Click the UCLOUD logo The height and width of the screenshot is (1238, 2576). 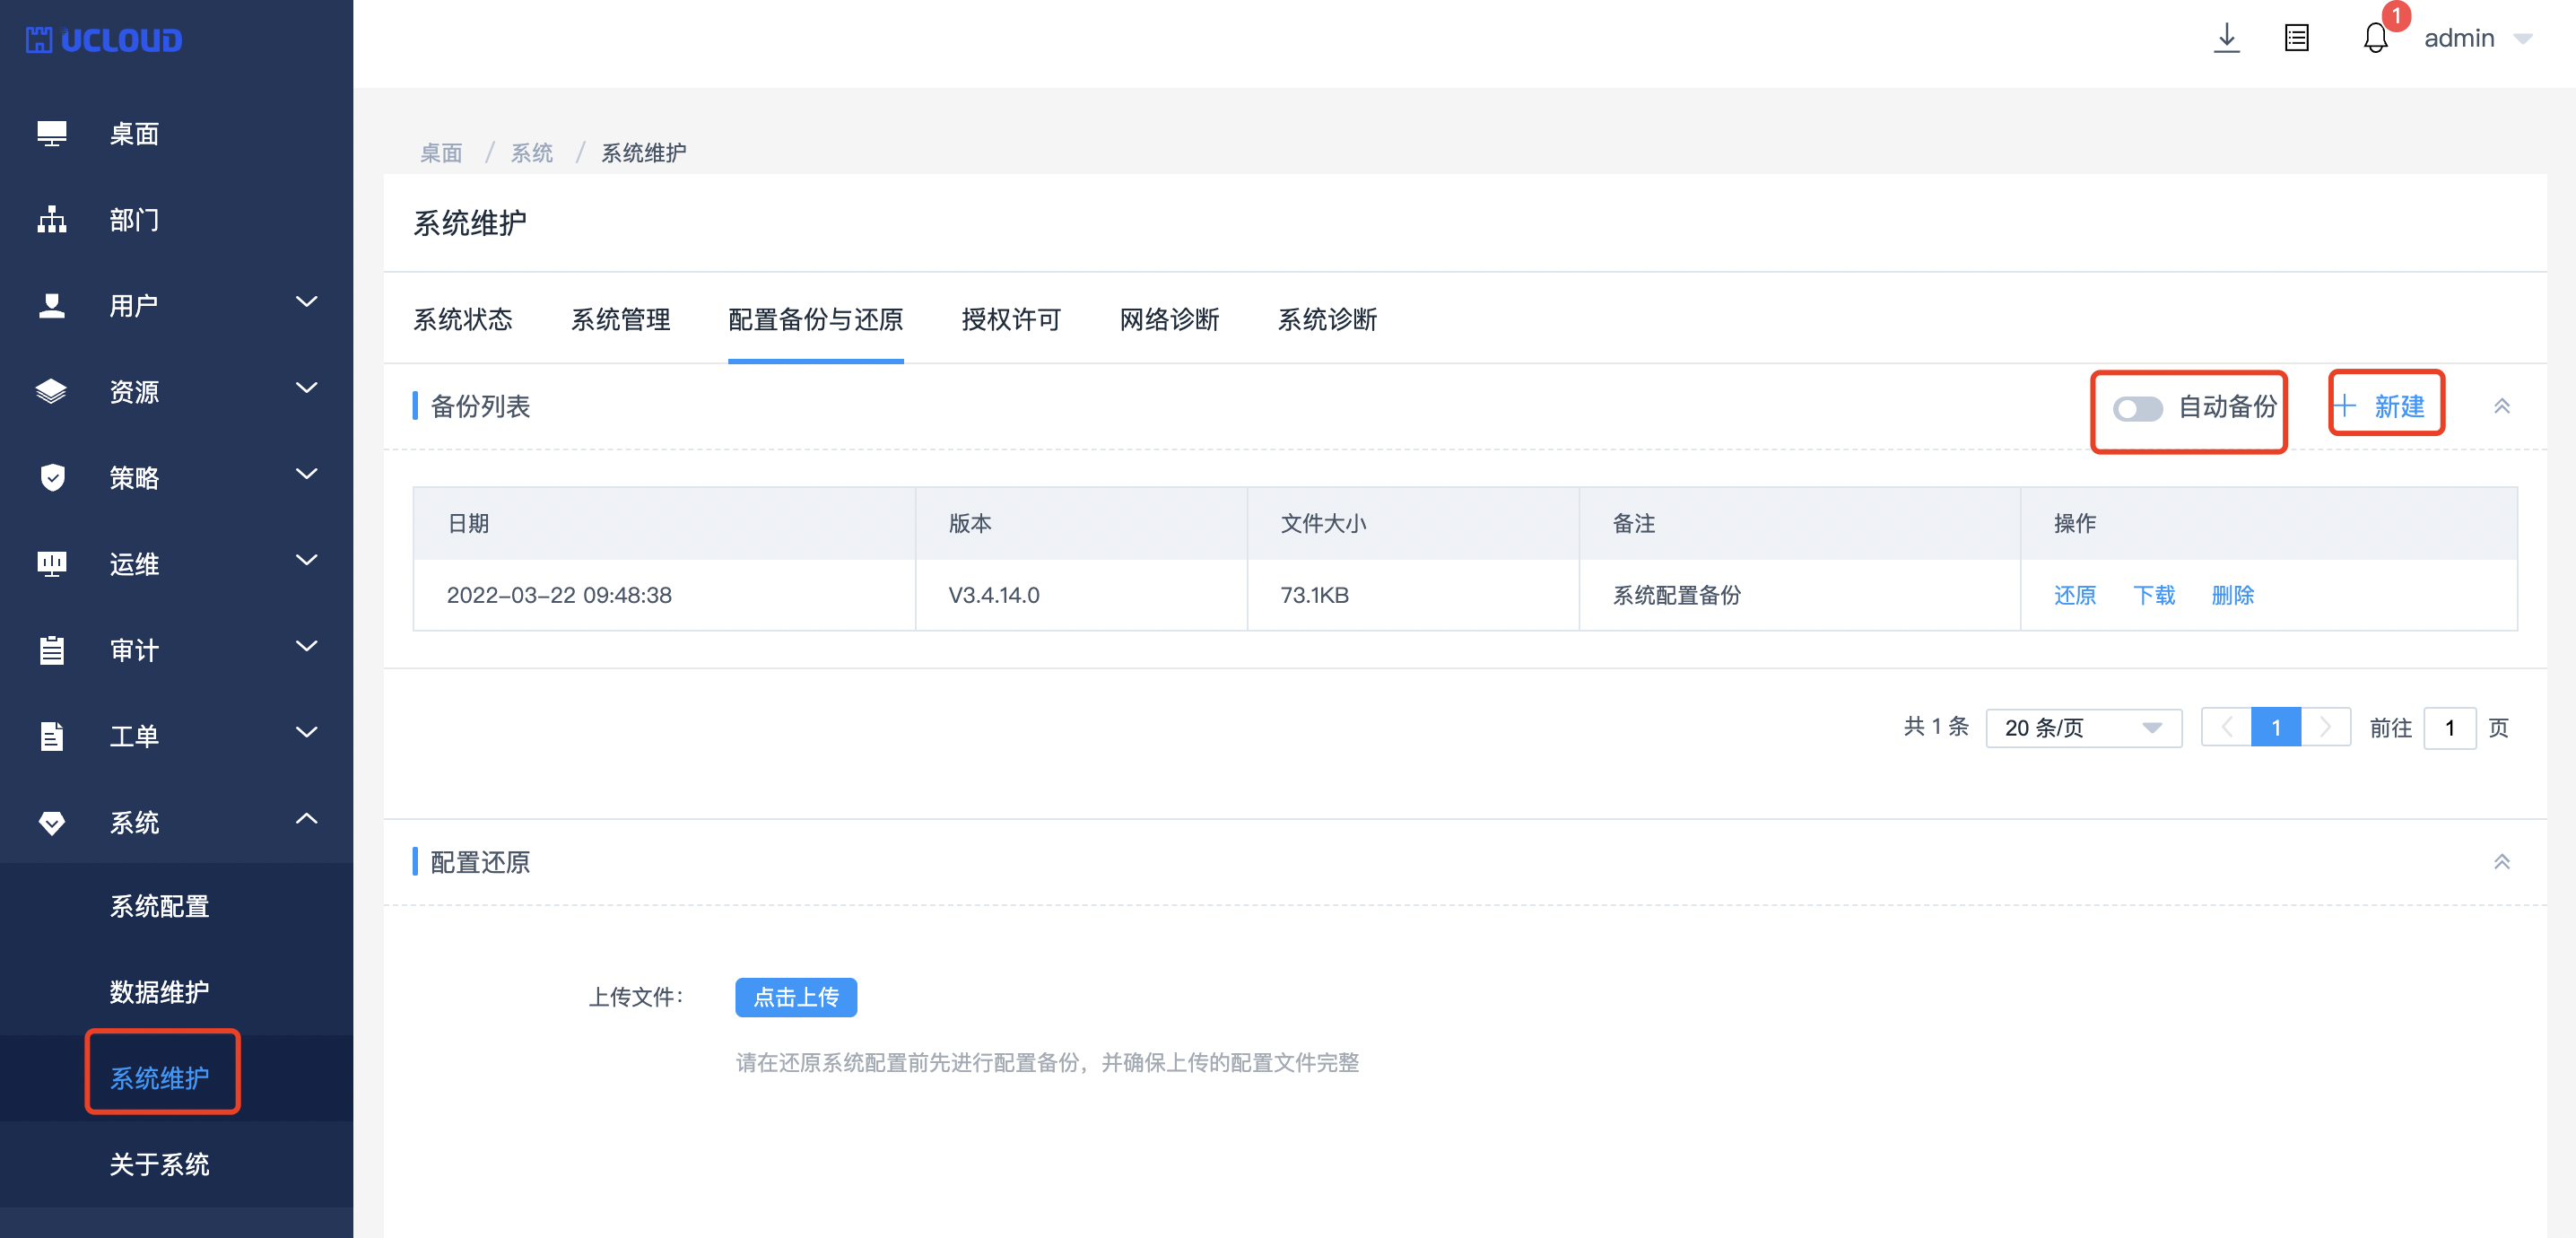click(x=104, y=40)
